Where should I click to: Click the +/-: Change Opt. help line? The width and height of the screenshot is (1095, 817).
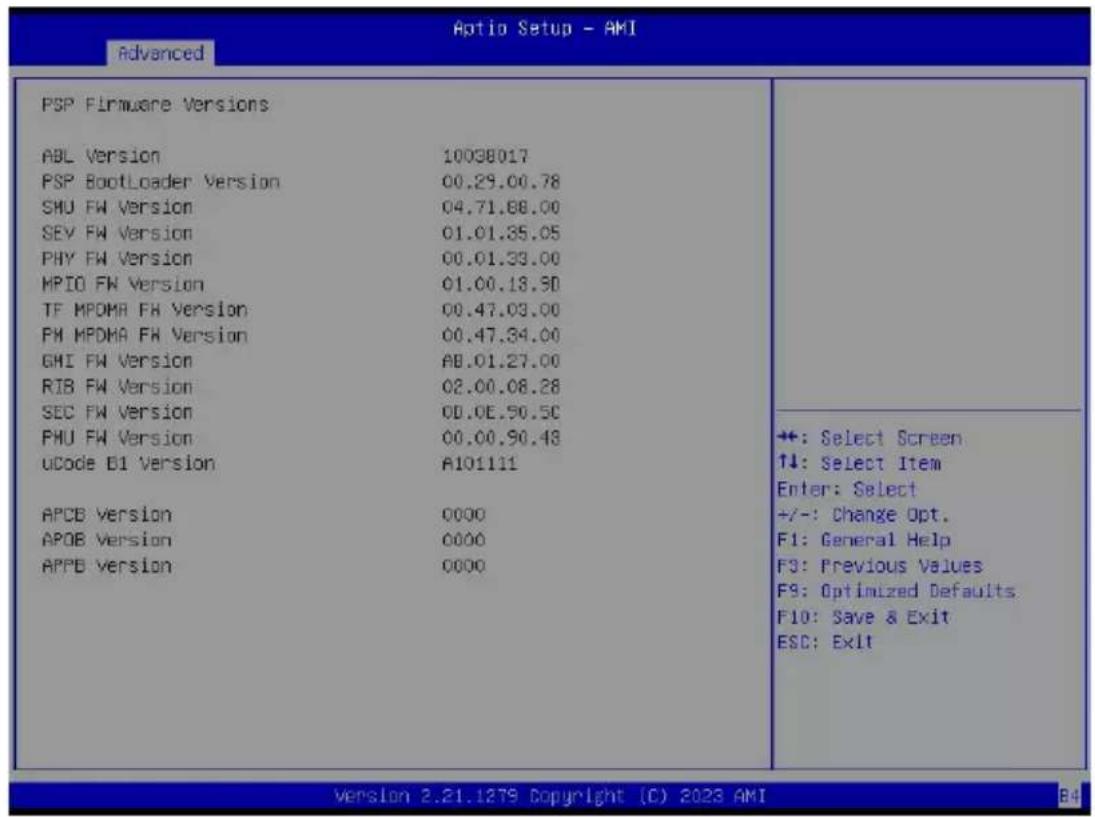pos(863,515)
